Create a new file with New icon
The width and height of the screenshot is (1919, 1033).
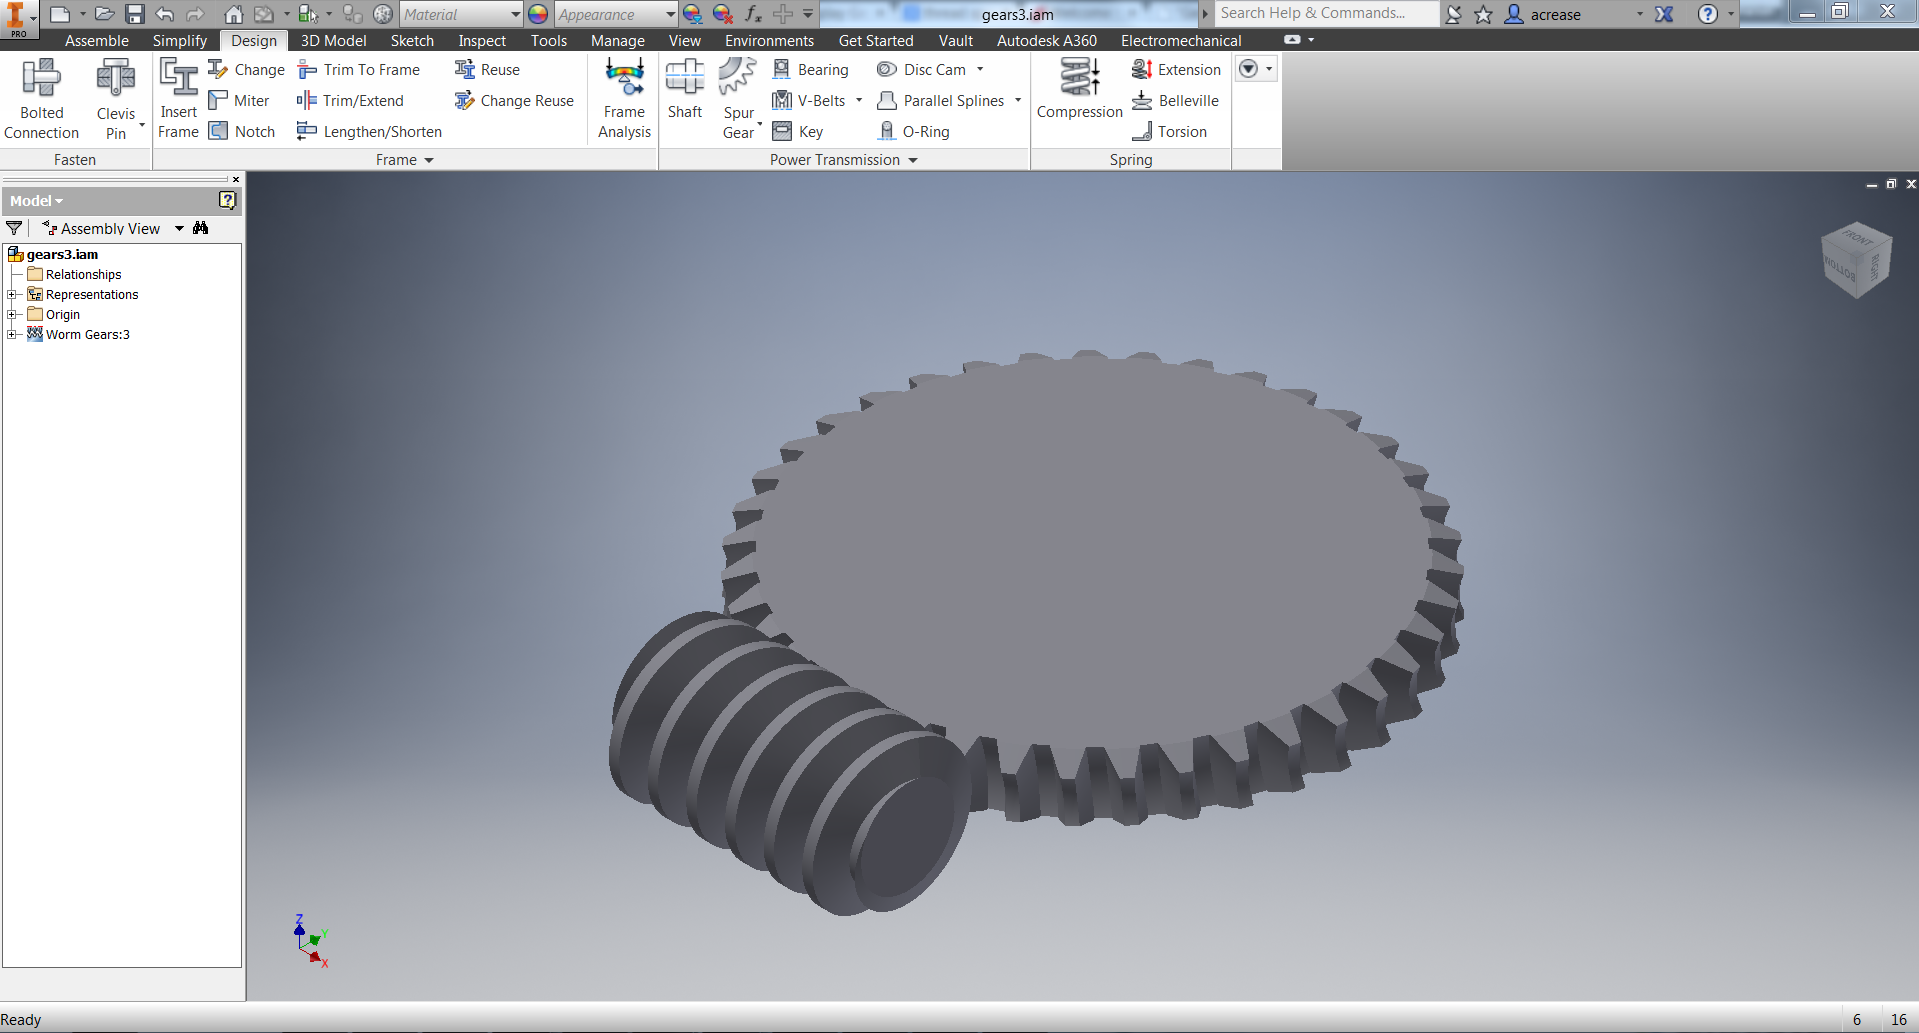pos(60,14)
